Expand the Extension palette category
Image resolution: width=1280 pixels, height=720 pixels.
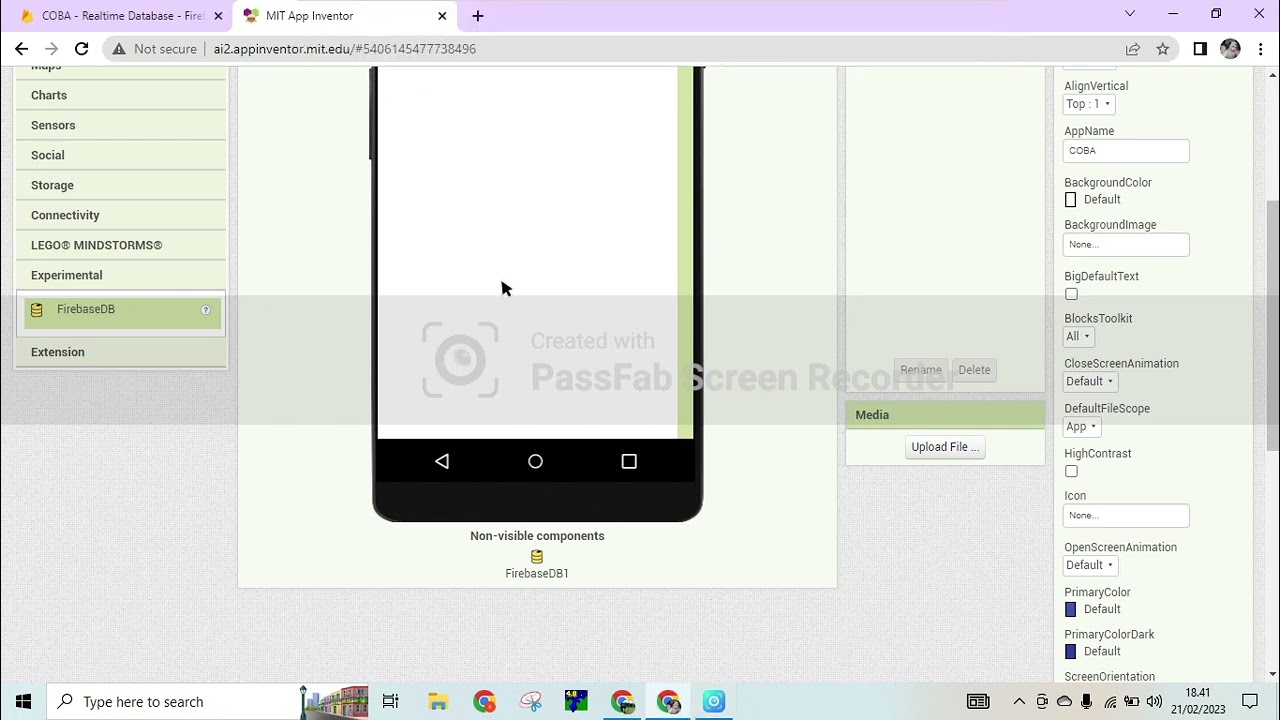121,352
